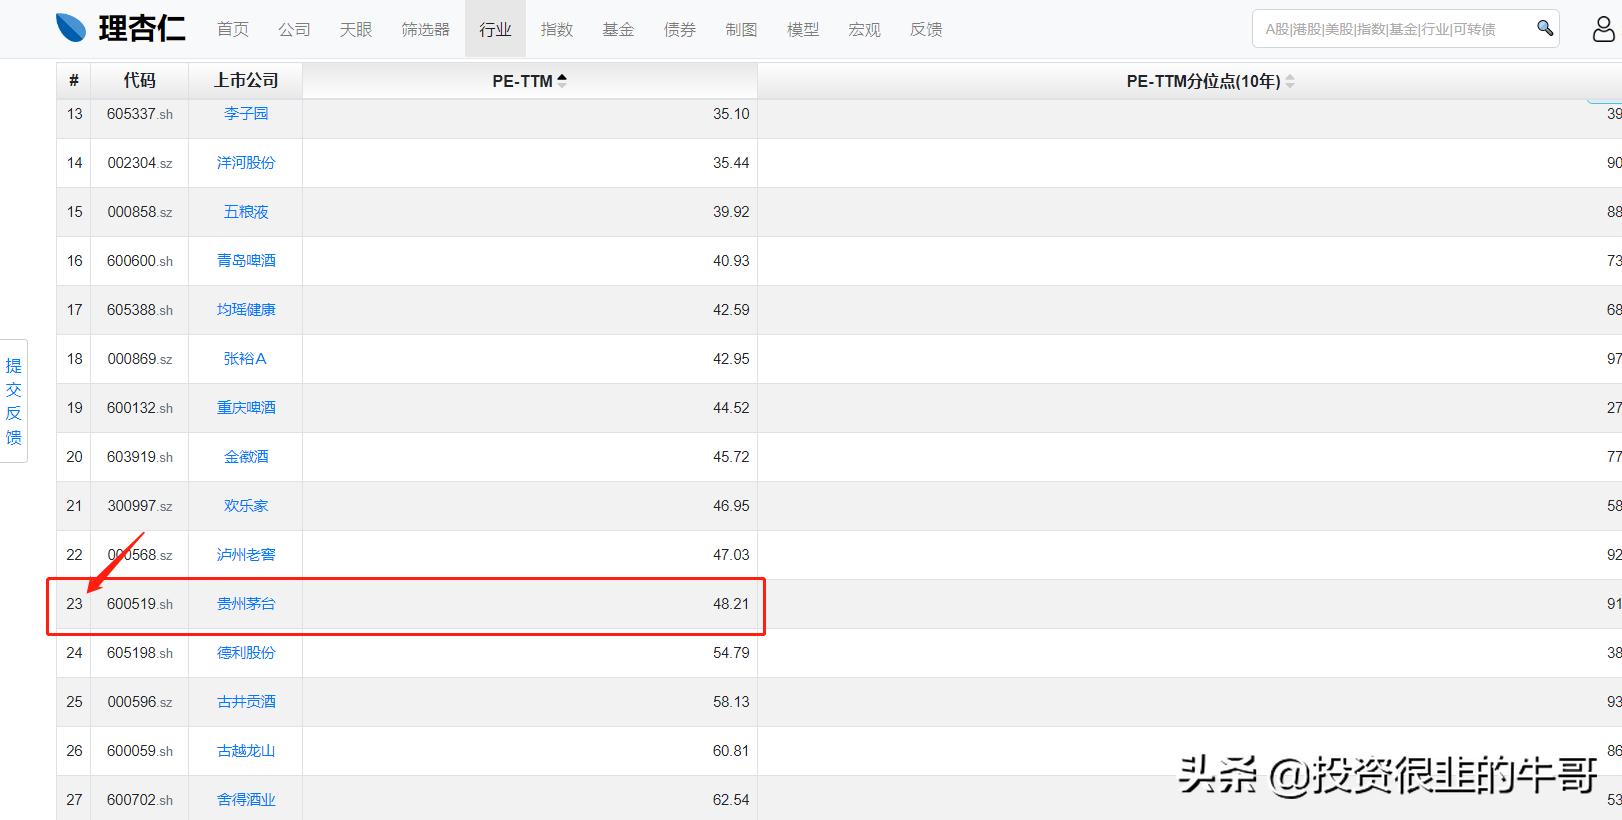Select stock code 605388.sh
Image resolution: width=1622 pixels, height=820 pixels.
[140, 310]
